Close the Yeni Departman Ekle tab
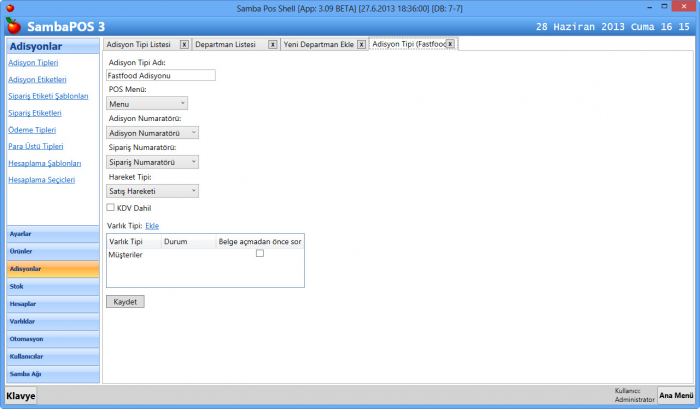Screen dimensions: 700x409 pyautogui.click(x=362, y=45)
